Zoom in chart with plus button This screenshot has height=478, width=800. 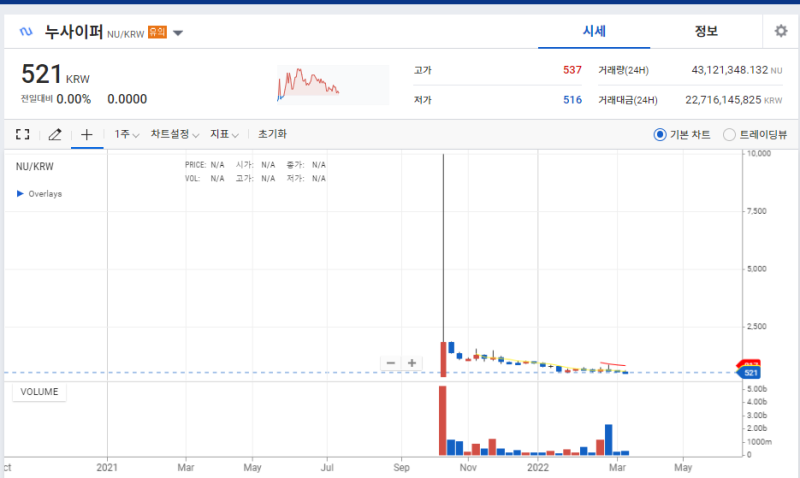click(412, 363)
